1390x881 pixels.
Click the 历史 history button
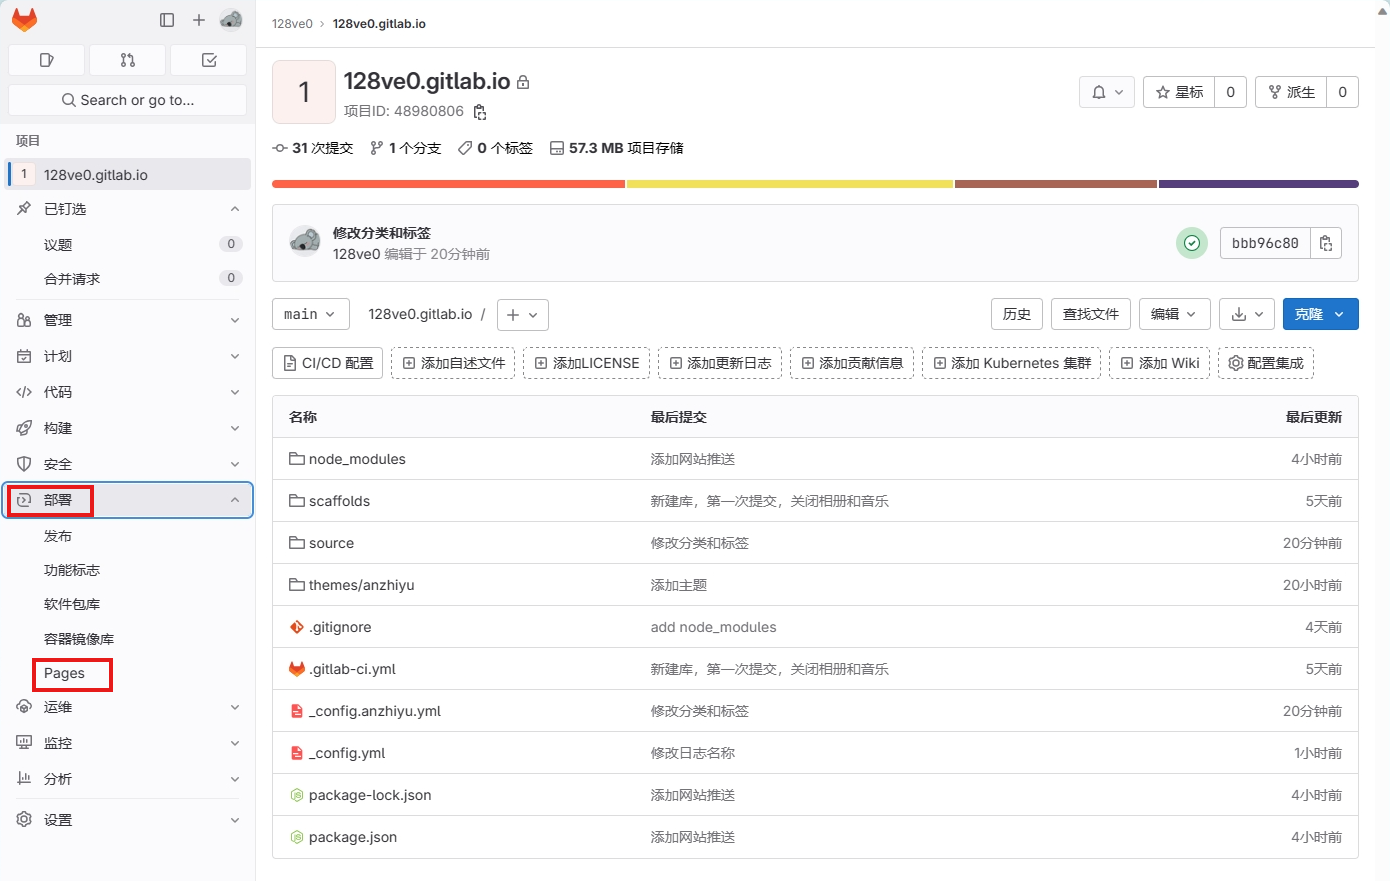(1017, 314)
